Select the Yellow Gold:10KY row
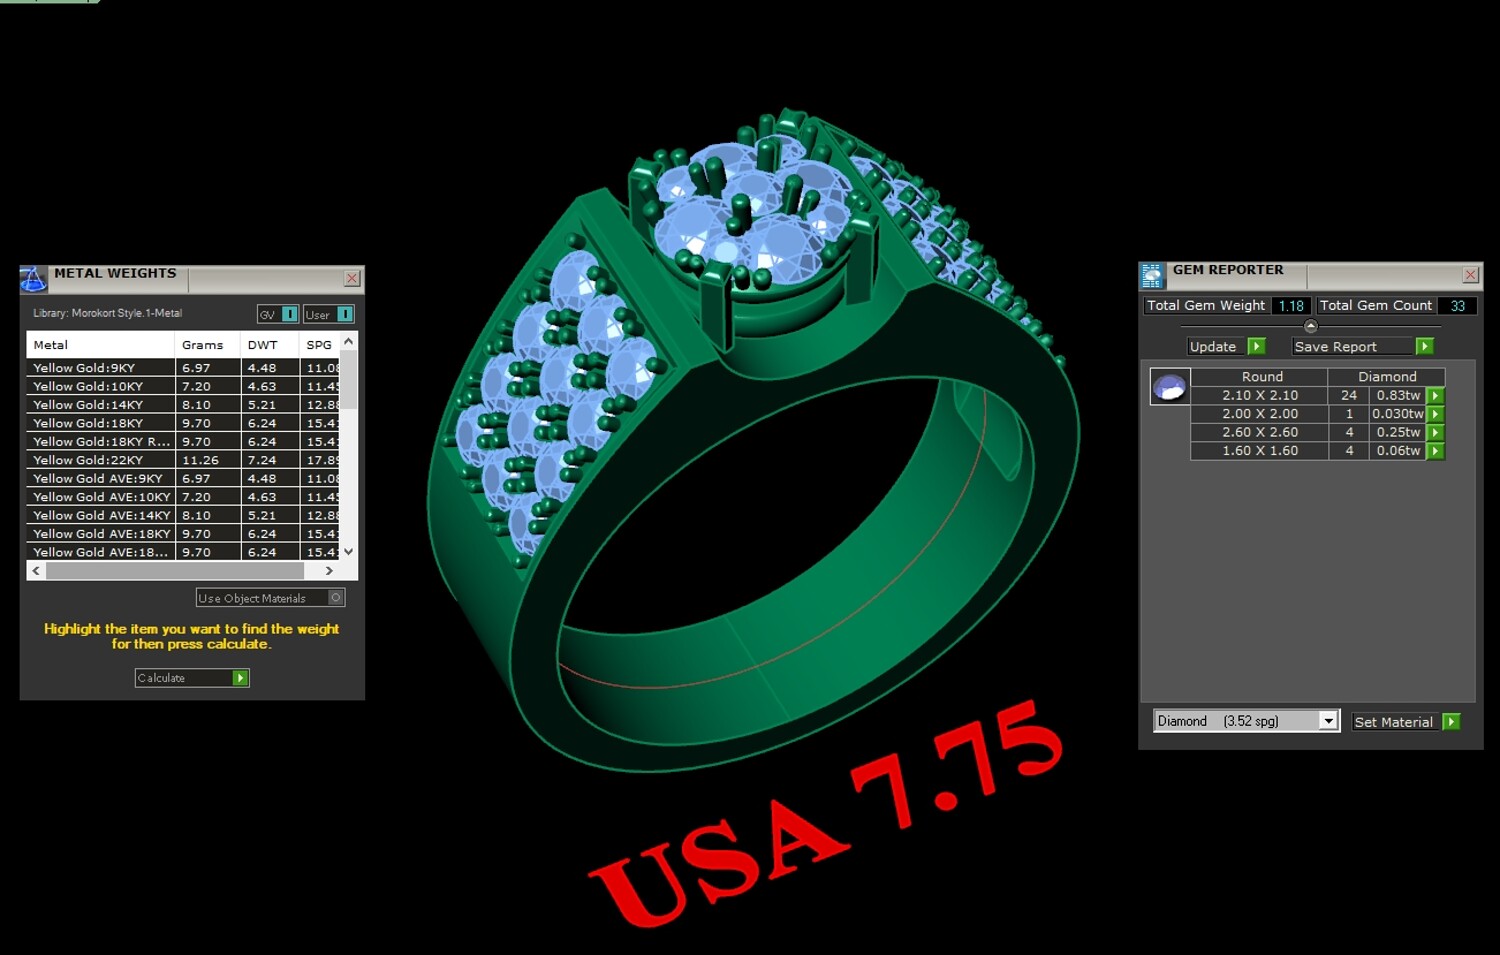 point(183,386)
